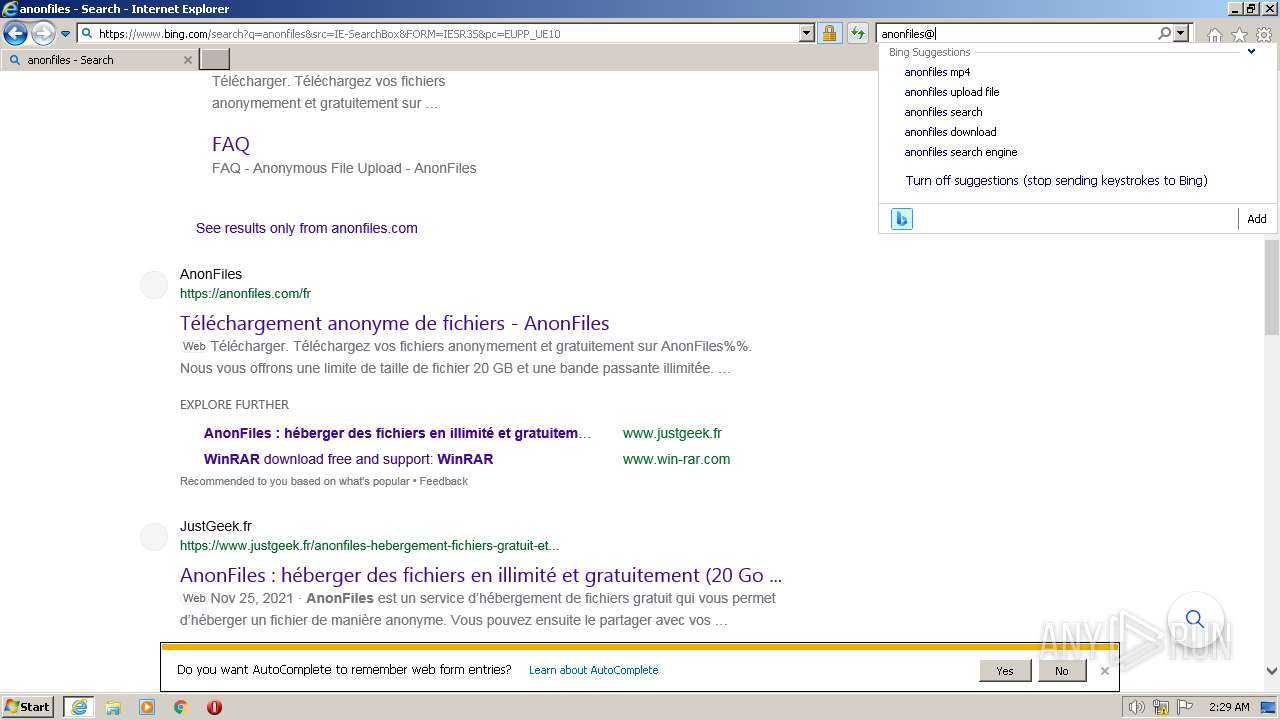
Task: Open Favorites star icon
Action: point(1239,34)
